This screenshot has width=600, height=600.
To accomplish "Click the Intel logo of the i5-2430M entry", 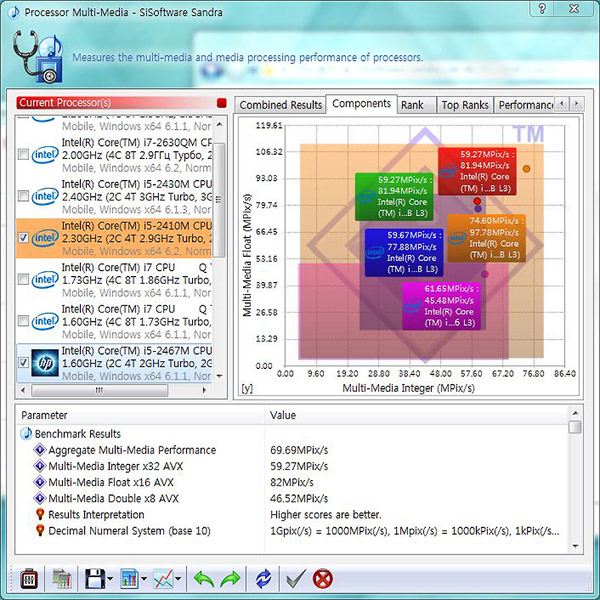I will tap(45, 196).
